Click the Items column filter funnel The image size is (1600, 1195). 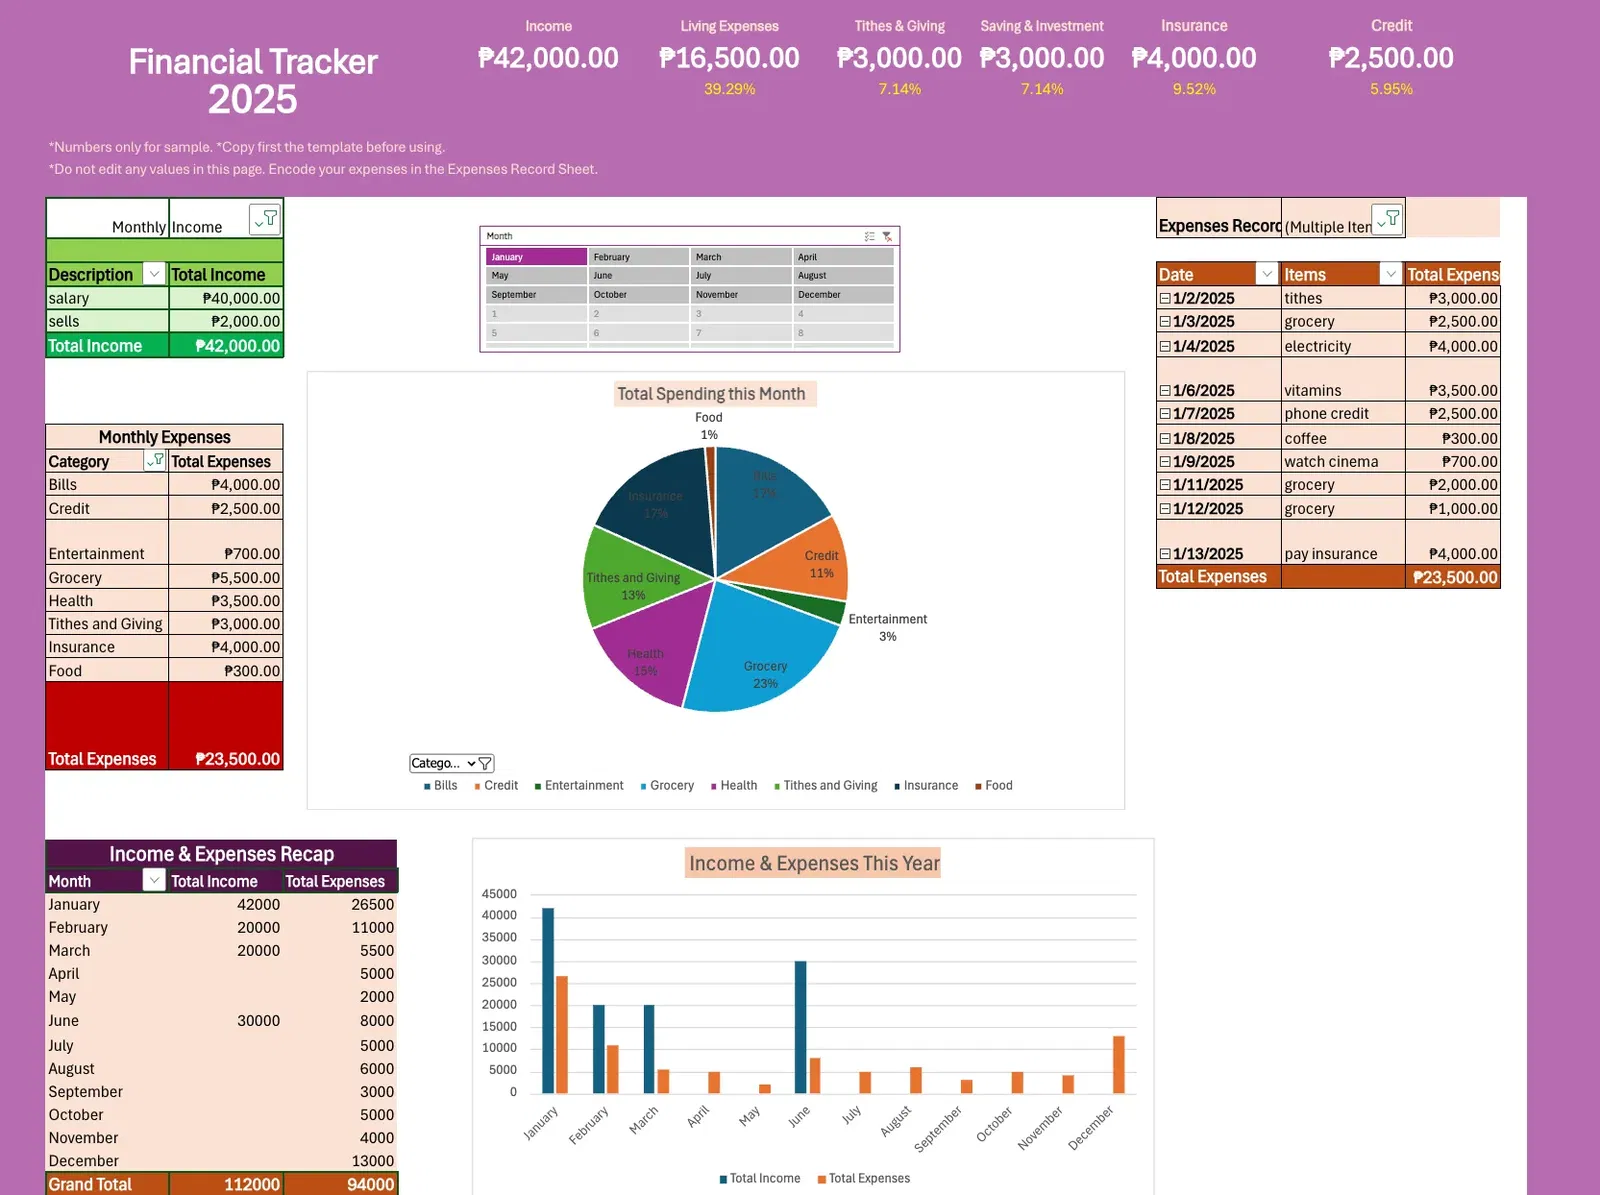(1391, 273)
